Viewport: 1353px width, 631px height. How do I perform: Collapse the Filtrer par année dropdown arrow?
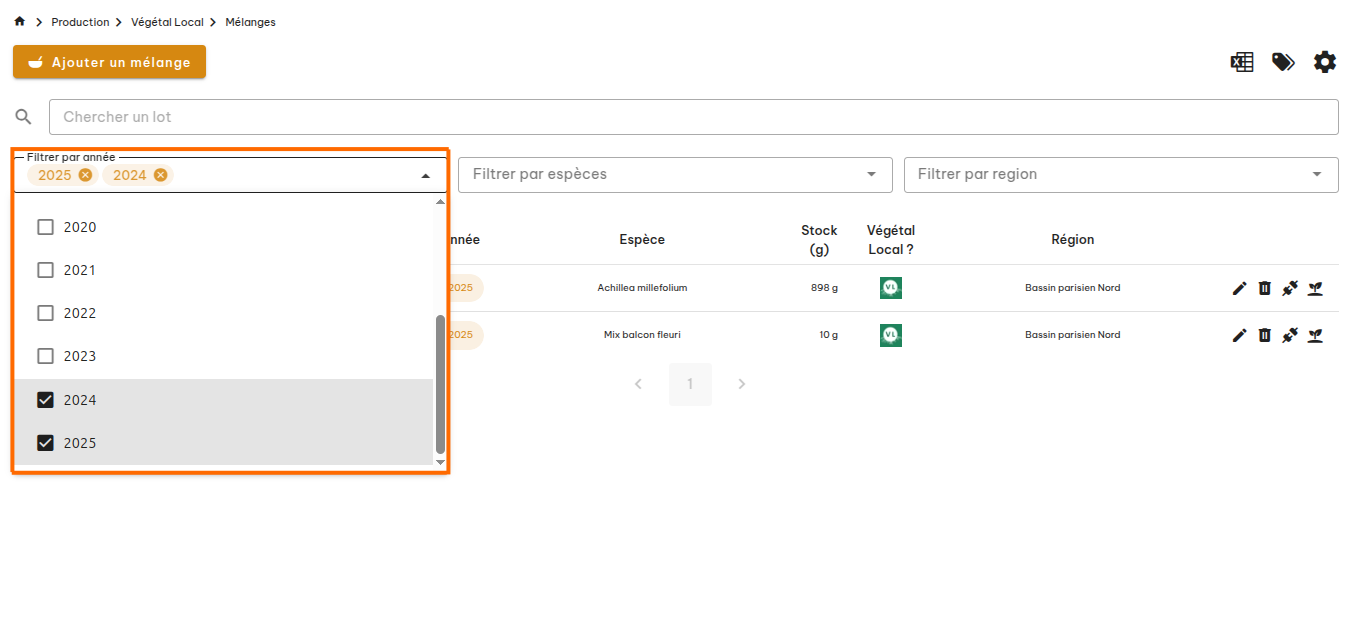(426, 176)
